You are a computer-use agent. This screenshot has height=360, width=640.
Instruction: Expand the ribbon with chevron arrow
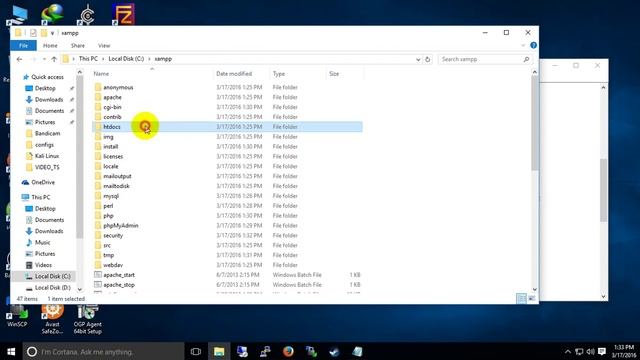(x=523, y=45)
